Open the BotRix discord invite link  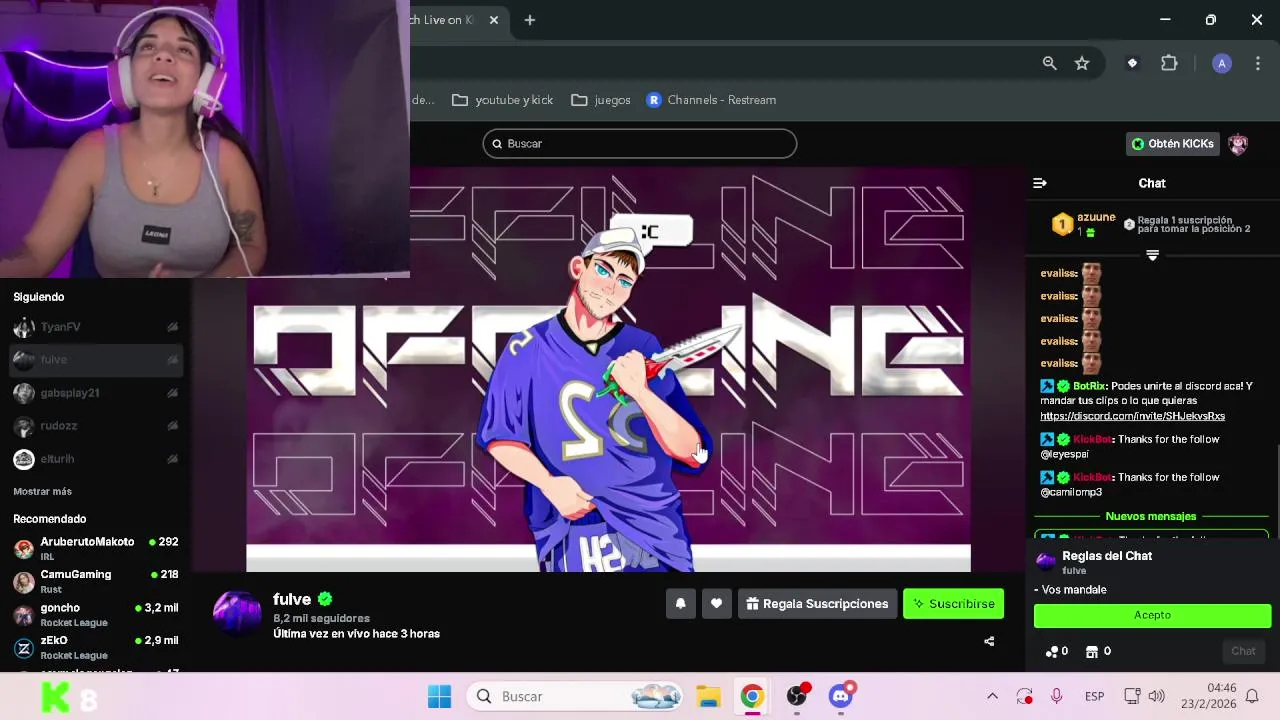pos(1132,416)
